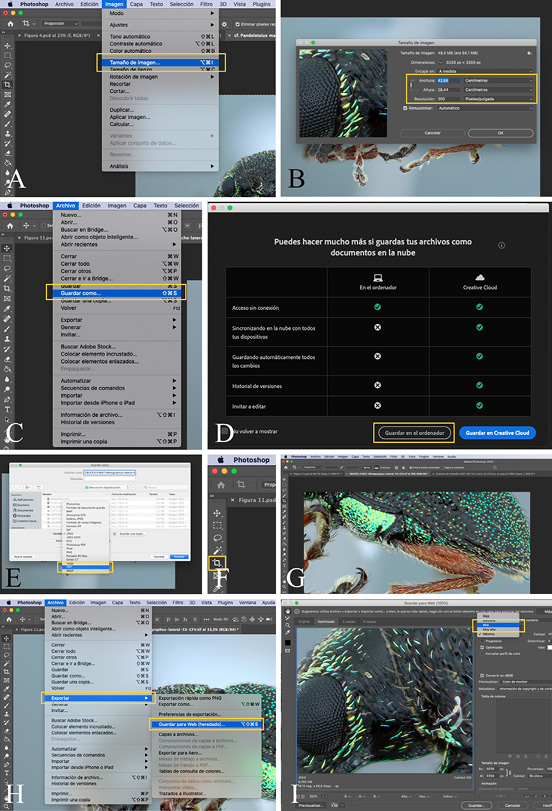Click Guardar en el ordenador button

[414, 433]
